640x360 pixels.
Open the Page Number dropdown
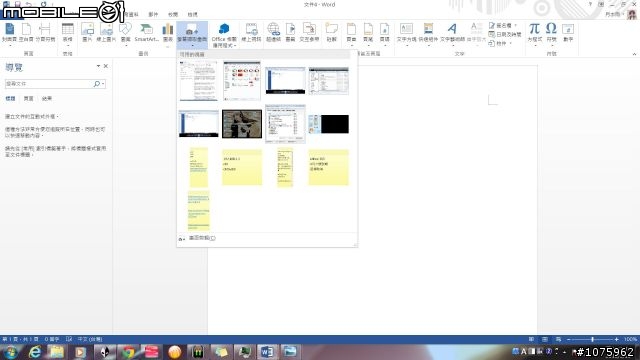click(384, 33)
